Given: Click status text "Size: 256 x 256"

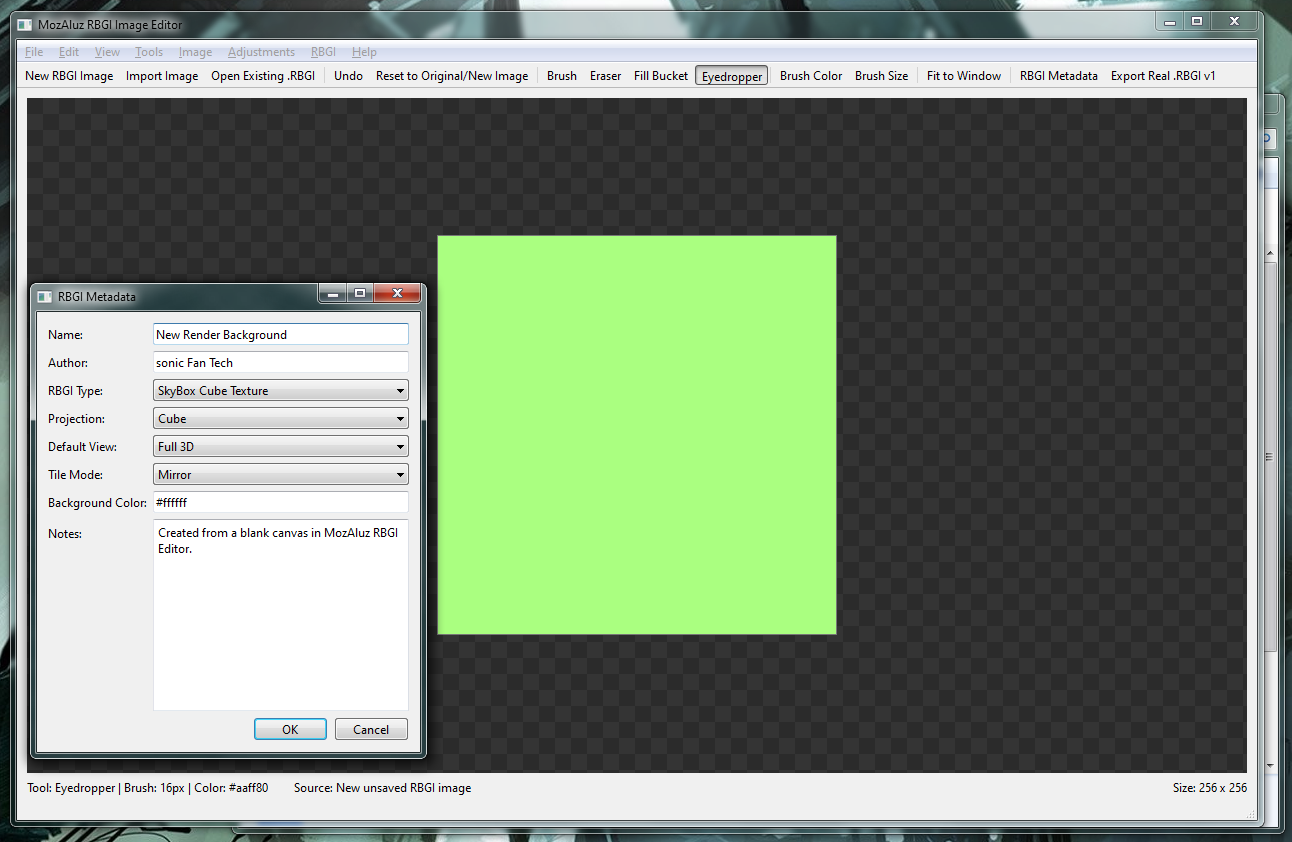Looking at the screenshot, I should [1210, 788].
